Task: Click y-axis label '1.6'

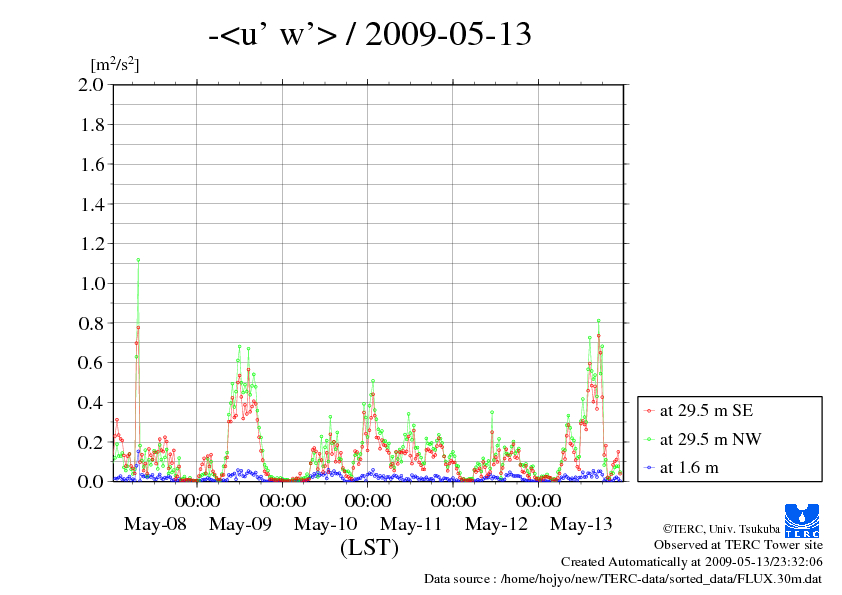Action: 91,164
